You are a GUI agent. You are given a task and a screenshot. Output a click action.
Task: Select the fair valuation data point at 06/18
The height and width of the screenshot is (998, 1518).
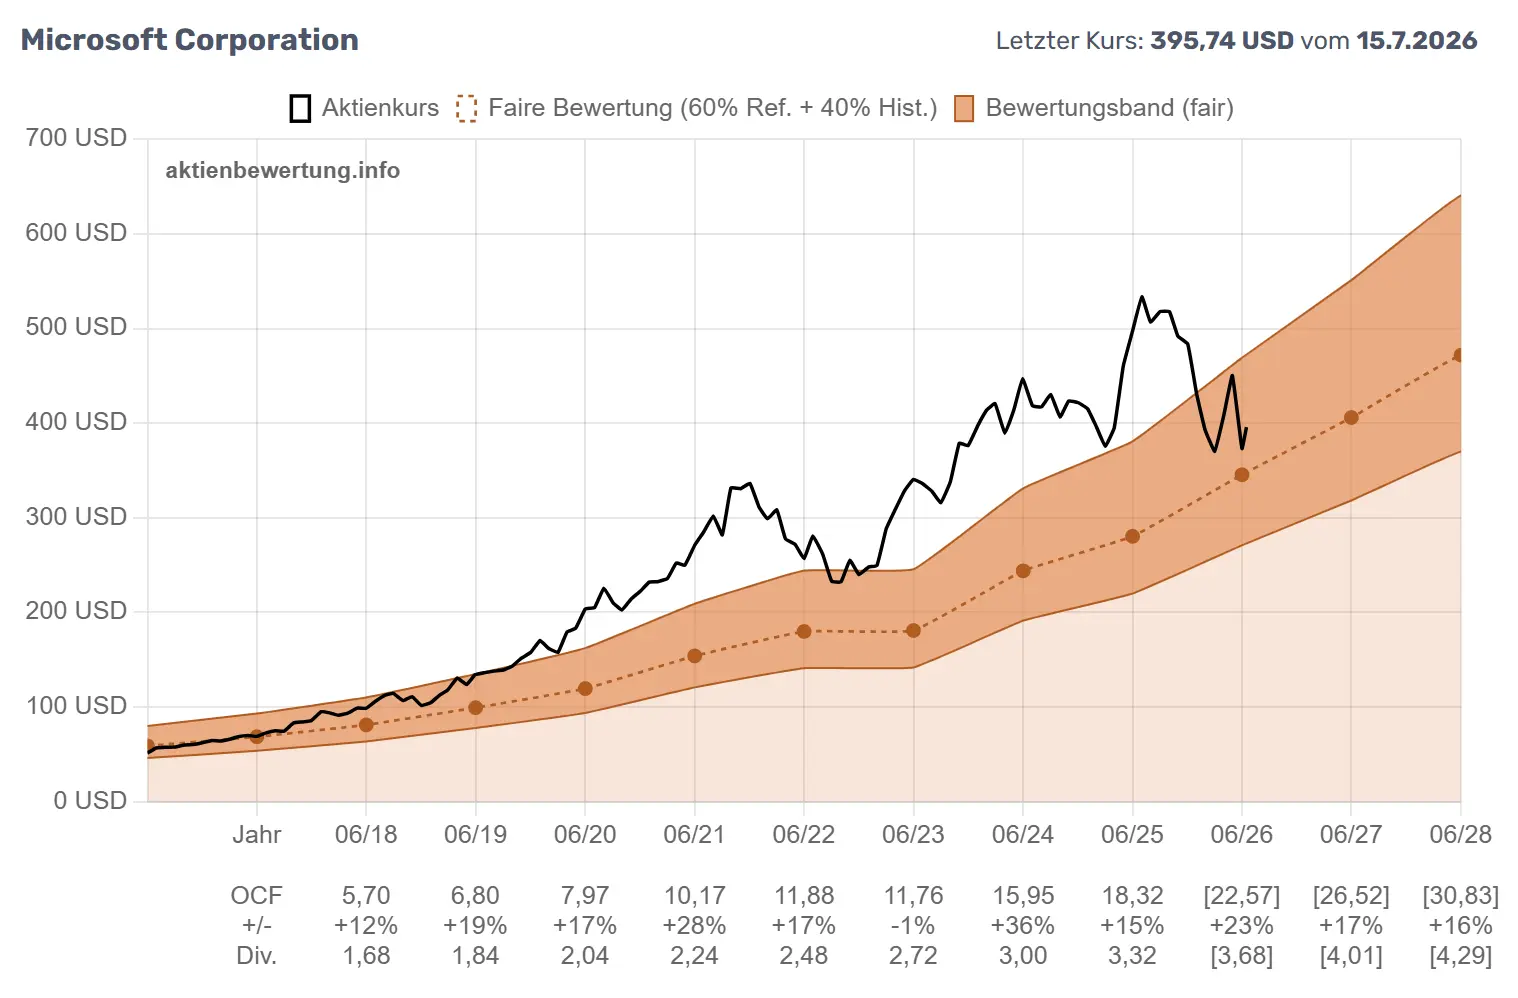(x=366, y=725)
